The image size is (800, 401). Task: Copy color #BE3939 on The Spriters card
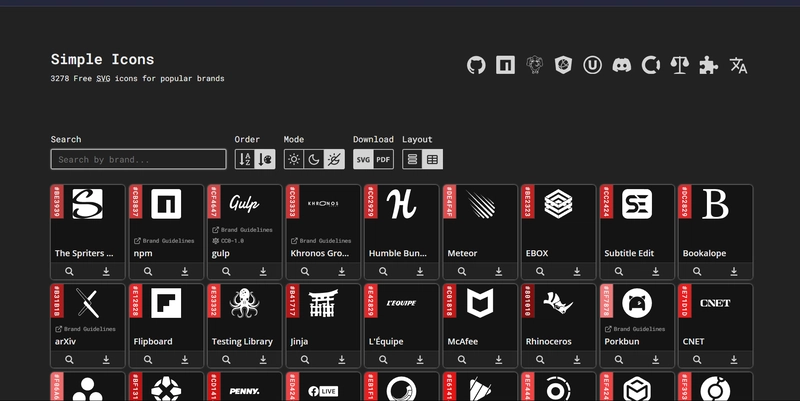coord(57,202)
